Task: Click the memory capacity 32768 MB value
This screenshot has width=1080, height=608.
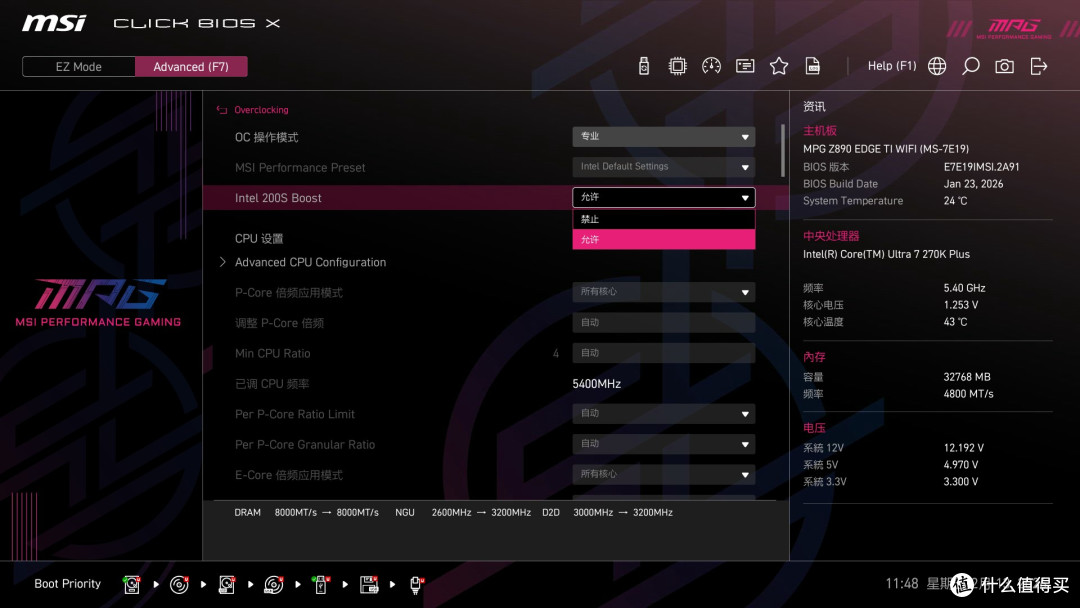Action: 967,377
